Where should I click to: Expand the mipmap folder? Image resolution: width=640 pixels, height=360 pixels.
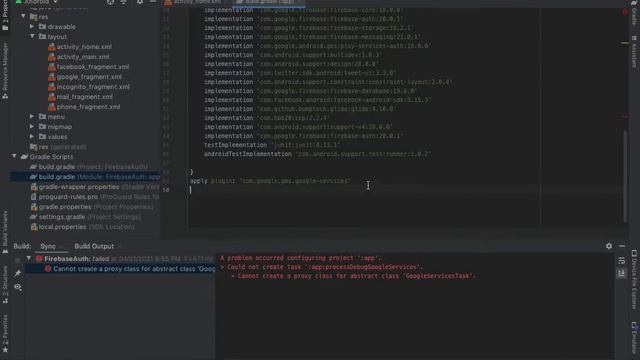pos(32,127)
